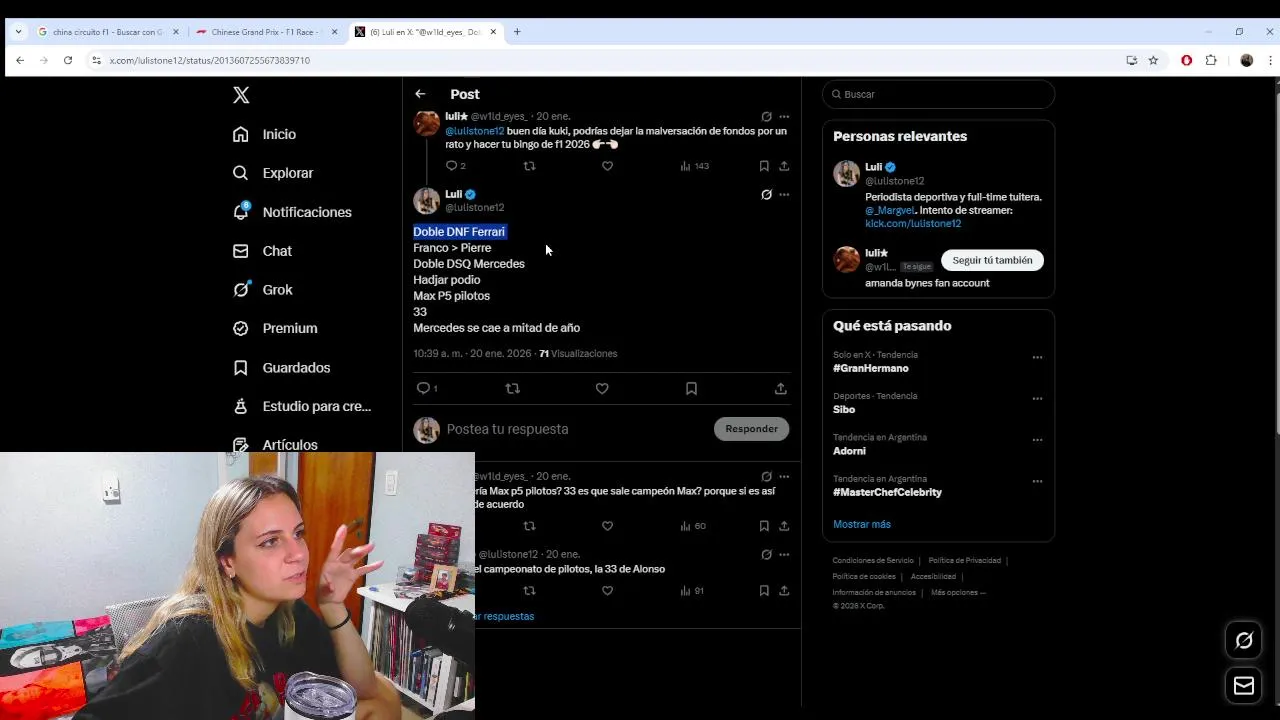
Task: Click 'Más opciones' footer link
Action: point(958,593)
